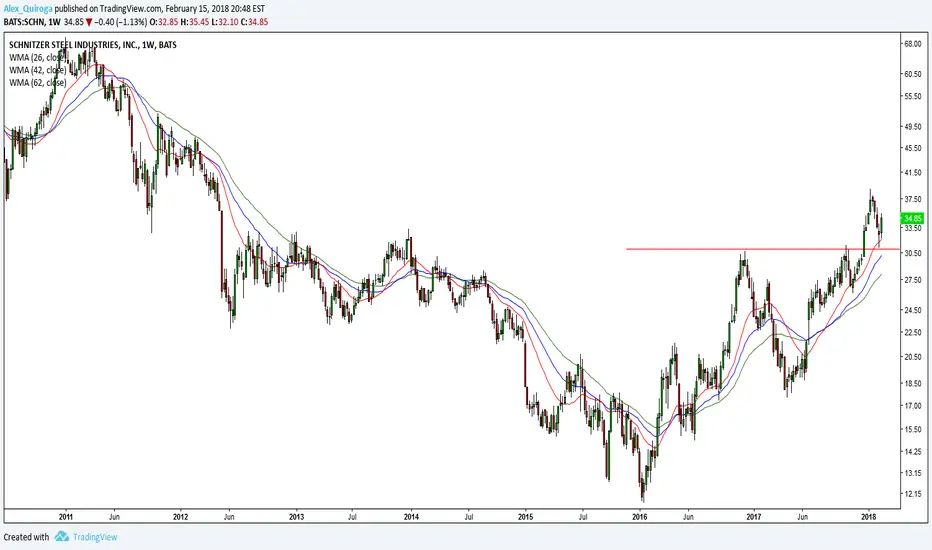Click the 2013 label on time axis
This screenshot has height=550, width=932.
pyautogui.click(x=297, y=517)
